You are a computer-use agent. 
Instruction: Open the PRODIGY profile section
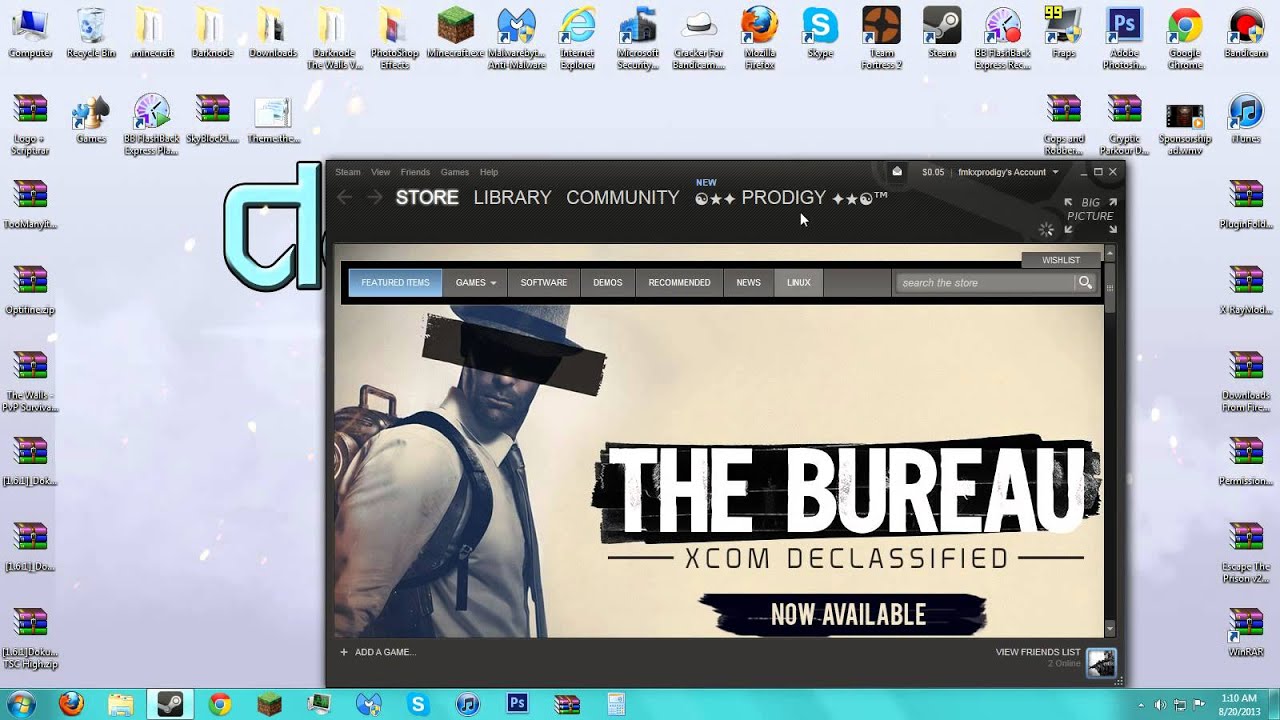[791, 198]
